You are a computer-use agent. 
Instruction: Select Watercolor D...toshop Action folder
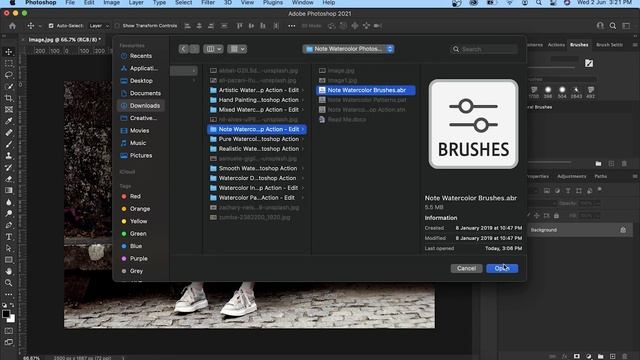pyautogui.click(x=257, y=178)
